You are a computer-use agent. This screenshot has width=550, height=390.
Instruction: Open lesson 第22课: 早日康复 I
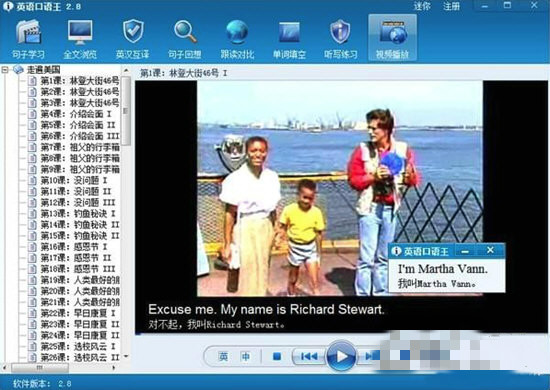[78, 313]
